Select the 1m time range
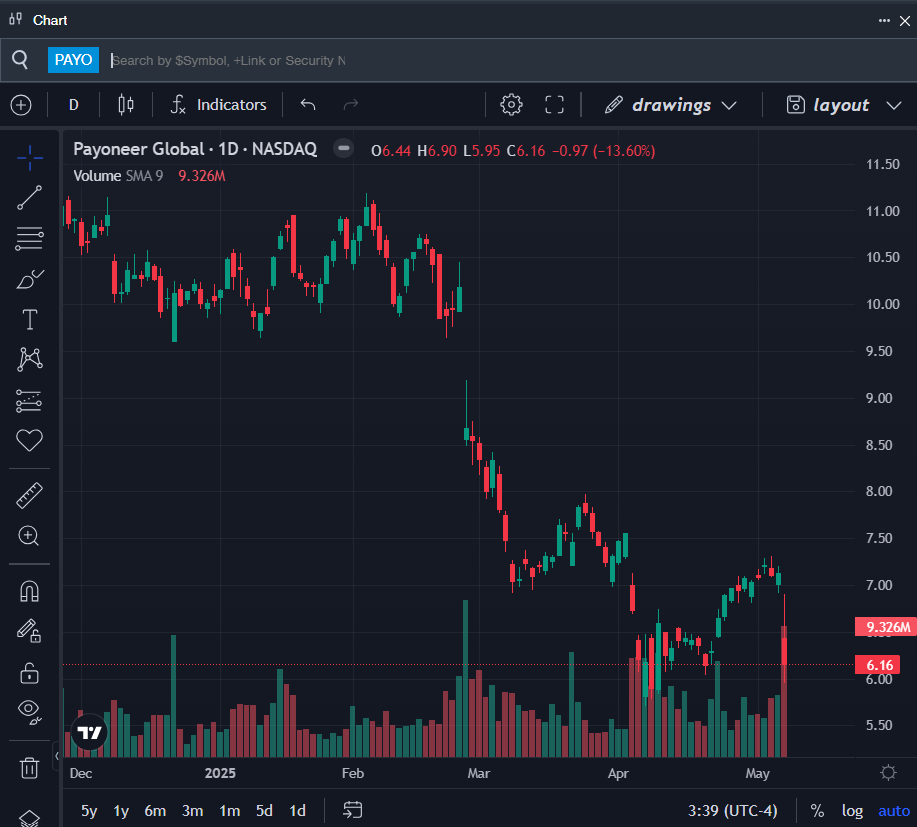Image resolution: width=917 pixels, height=827 pixels. (x=229, y=811)
